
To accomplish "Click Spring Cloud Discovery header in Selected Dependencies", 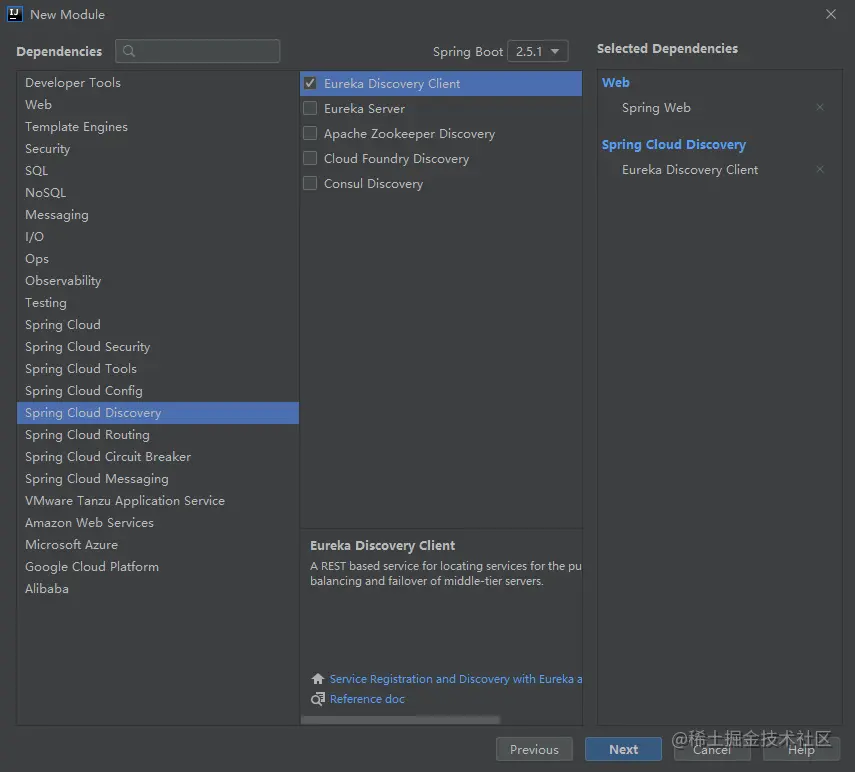I will [x=673, y=144].
